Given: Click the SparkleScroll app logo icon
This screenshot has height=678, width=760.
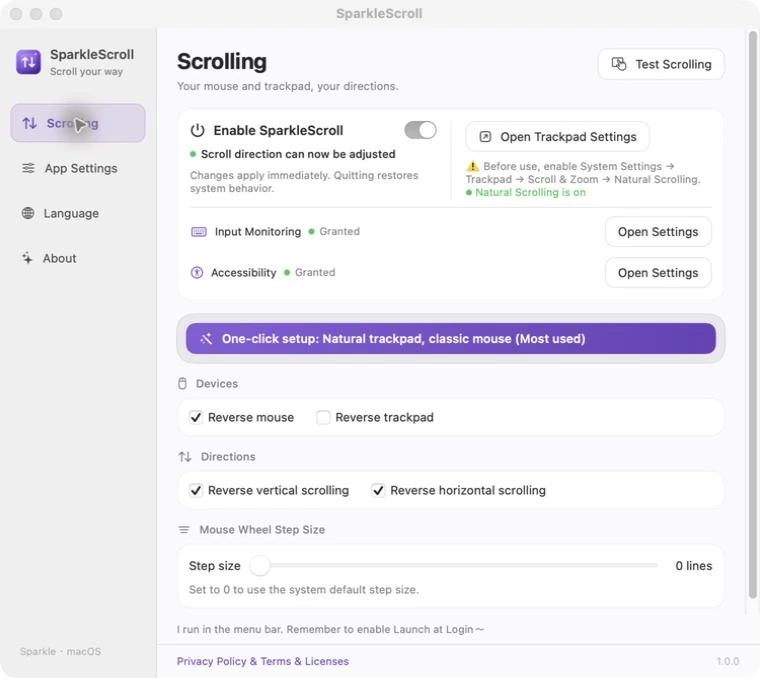Looking at the screenshot, I should (28, 62).
